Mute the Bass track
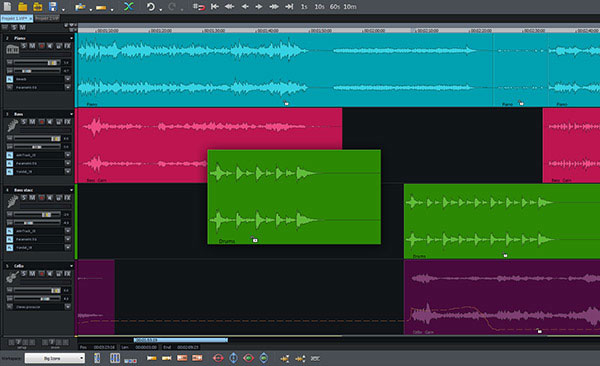This screenshot has height=366, width=600. 33,122
